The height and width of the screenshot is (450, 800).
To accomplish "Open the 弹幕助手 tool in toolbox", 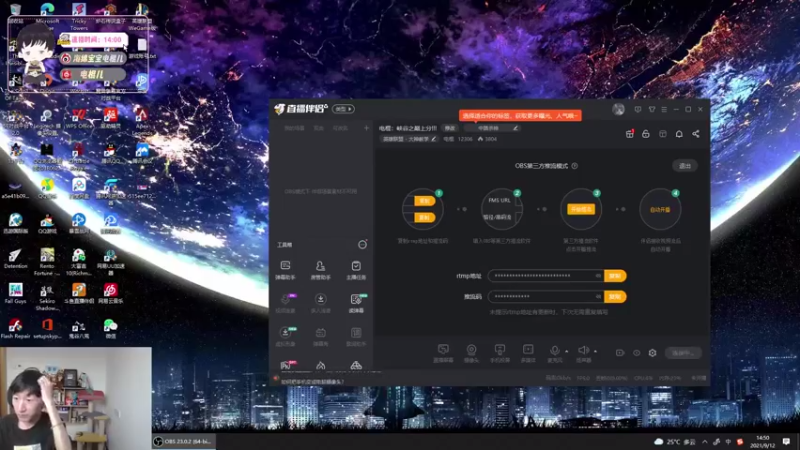I will [x=285, y=269].
